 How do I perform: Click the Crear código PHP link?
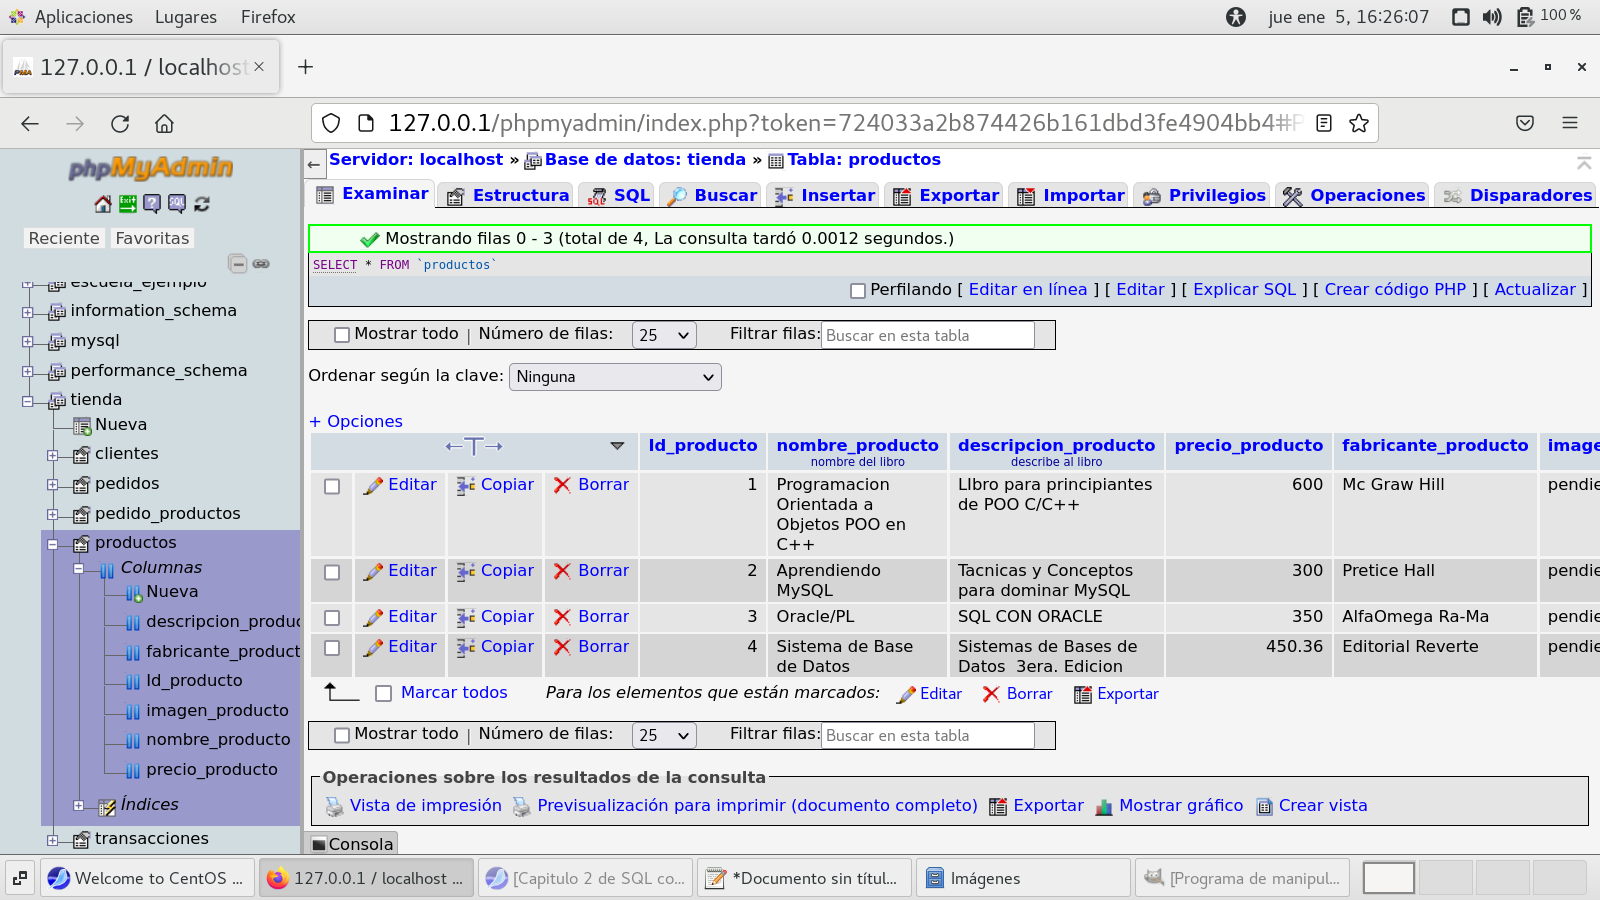coord(1394,290)
